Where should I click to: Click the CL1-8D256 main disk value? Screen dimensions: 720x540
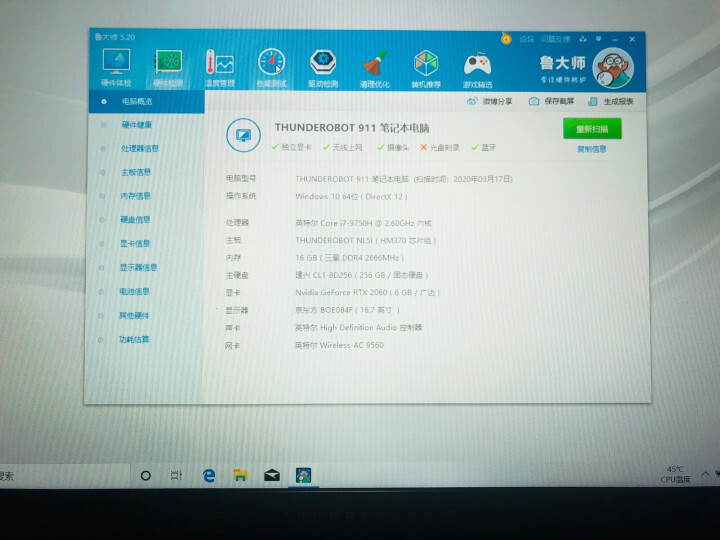tap(361, 275)
